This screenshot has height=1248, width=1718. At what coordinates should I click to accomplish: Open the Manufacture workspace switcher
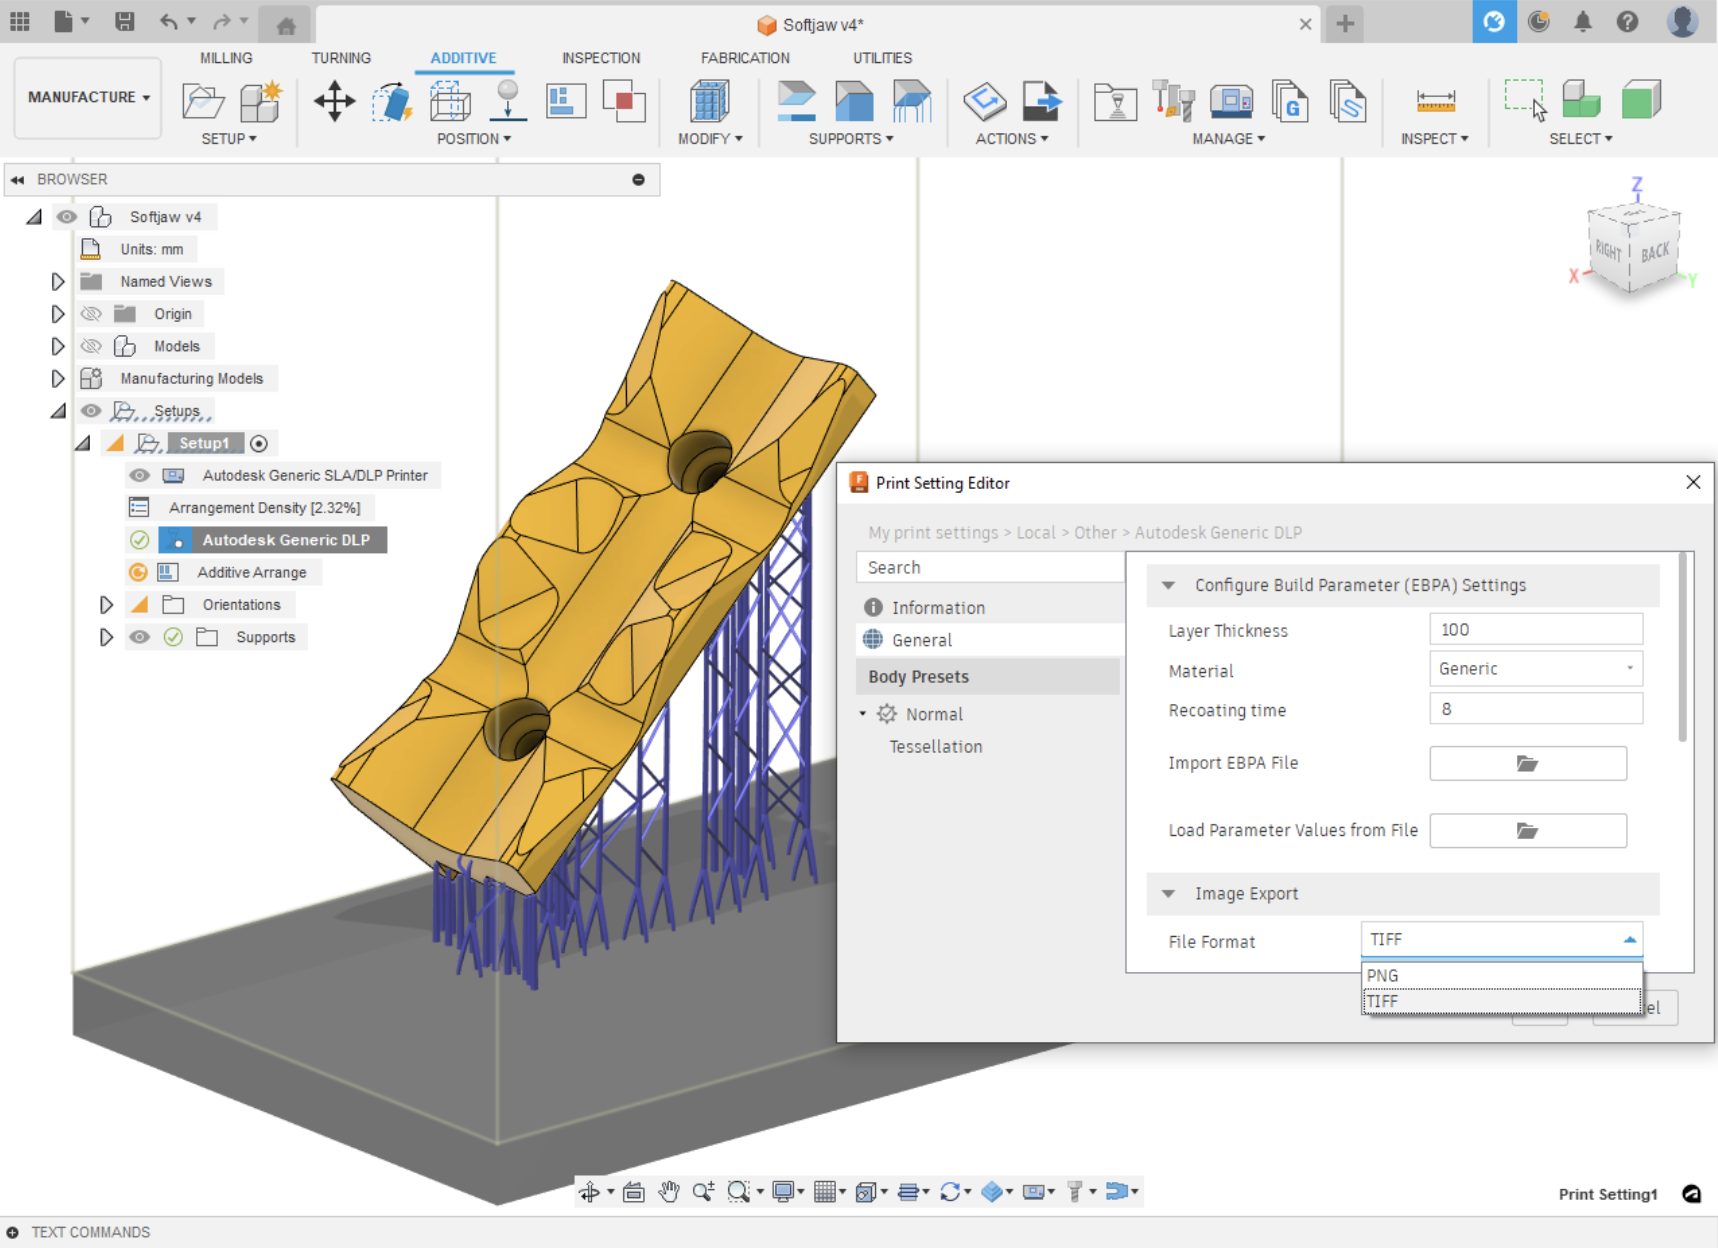point(88,97)
